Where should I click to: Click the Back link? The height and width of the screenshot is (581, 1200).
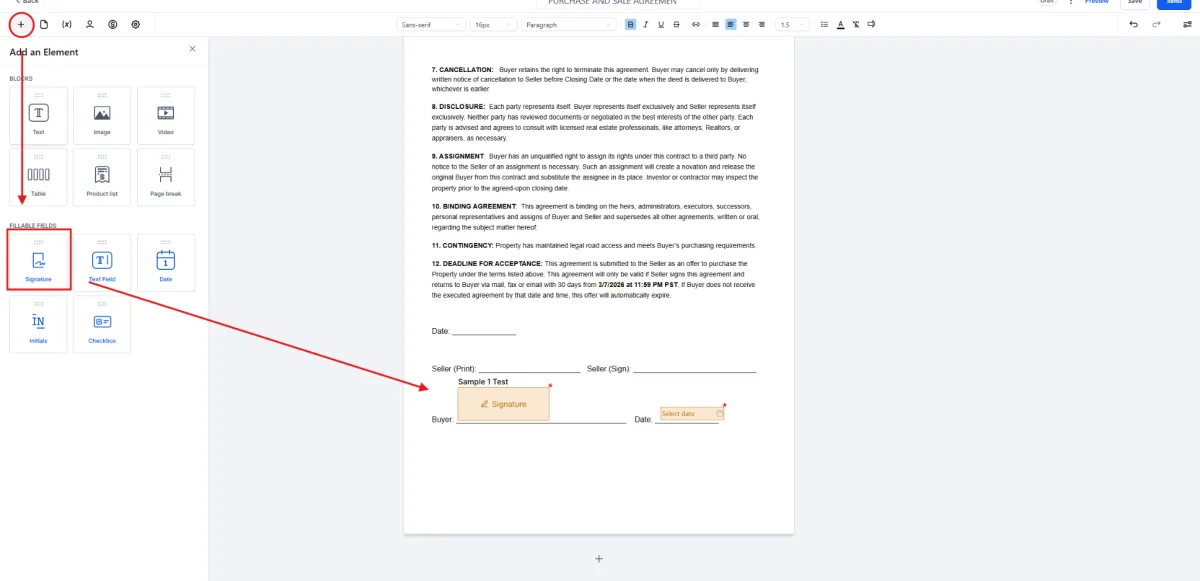(25, 2)
